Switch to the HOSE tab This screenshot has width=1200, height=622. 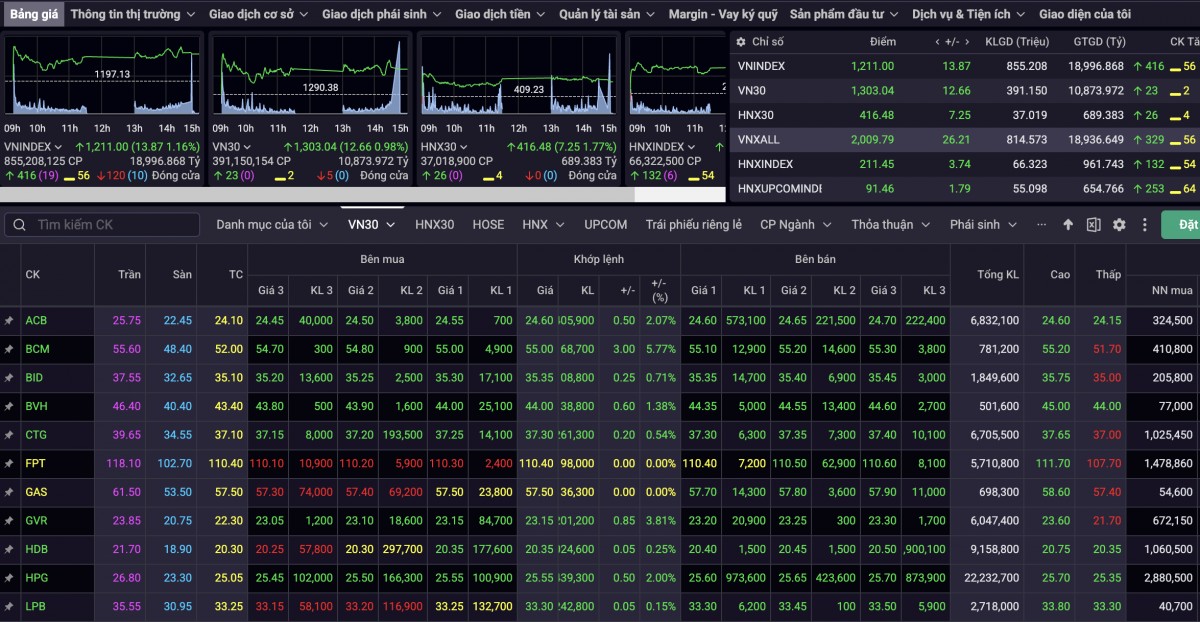click(488, 225)
